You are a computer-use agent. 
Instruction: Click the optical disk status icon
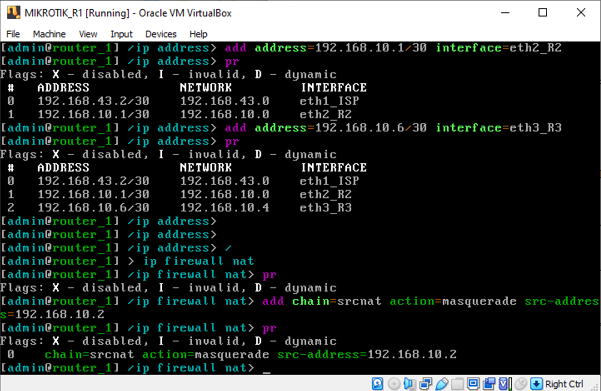pyautogui.click(x=394, y=383)
